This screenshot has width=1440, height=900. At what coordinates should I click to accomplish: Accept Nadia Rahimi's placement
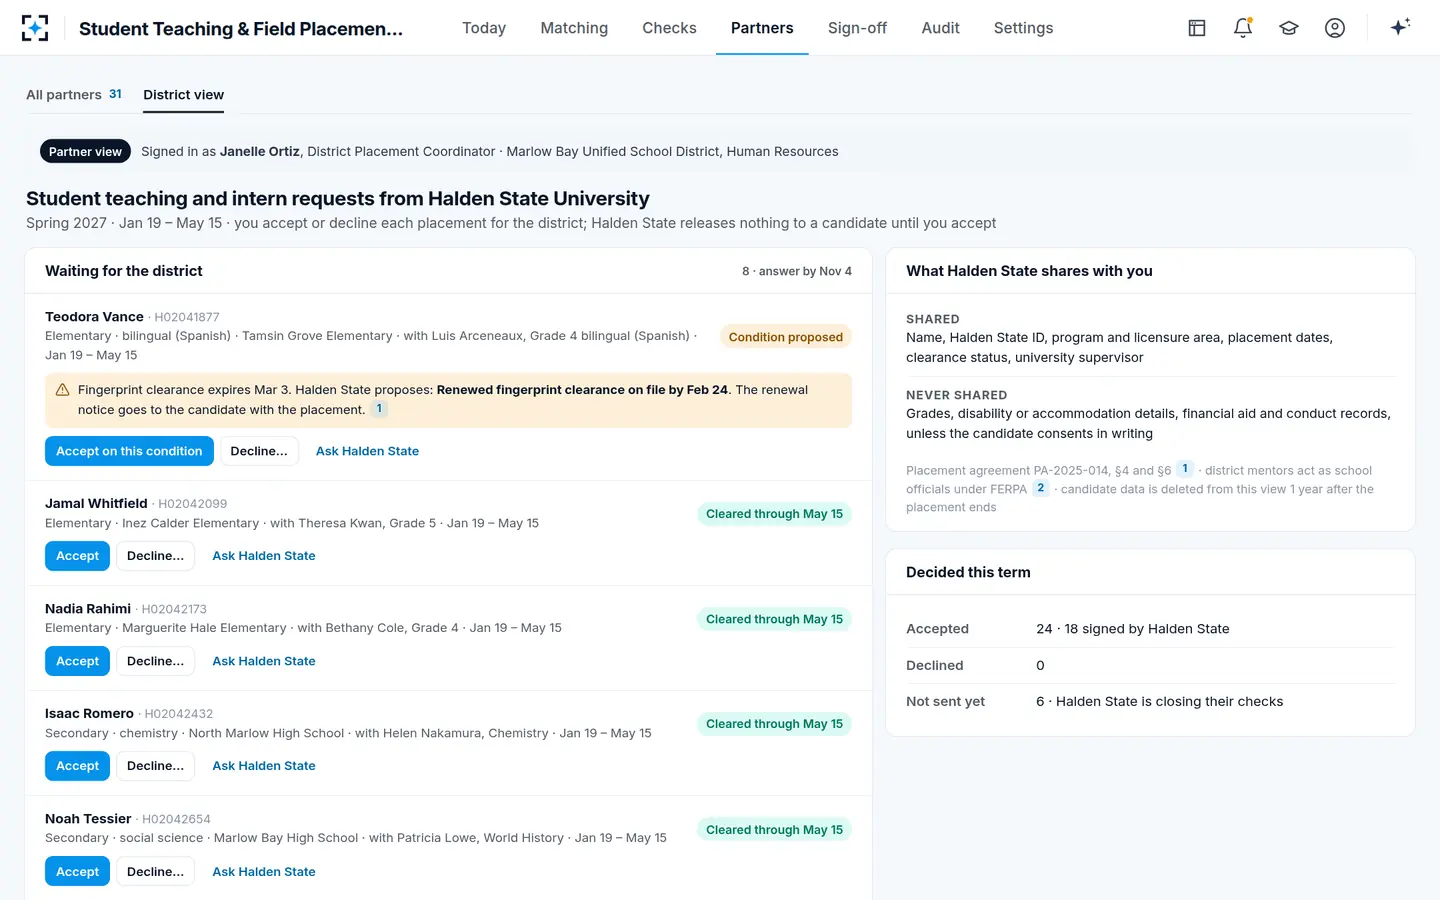77,661
